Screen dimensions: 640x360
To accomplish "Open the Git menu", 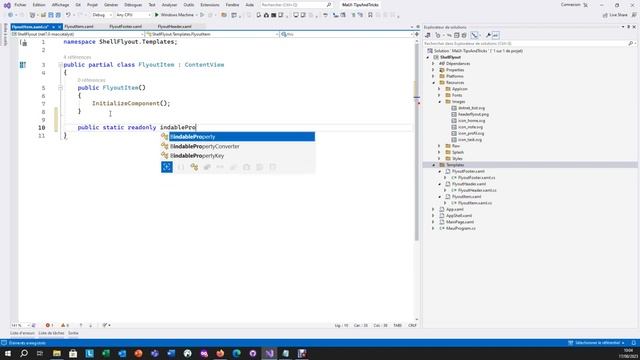I will [78, 5].
